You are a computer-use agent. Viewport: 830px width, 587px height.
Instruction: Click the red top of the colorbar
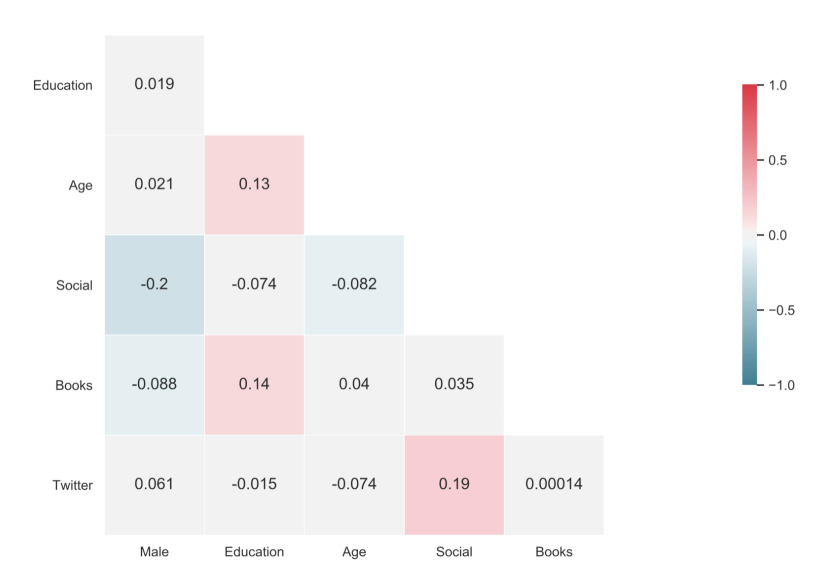(750, 90)
